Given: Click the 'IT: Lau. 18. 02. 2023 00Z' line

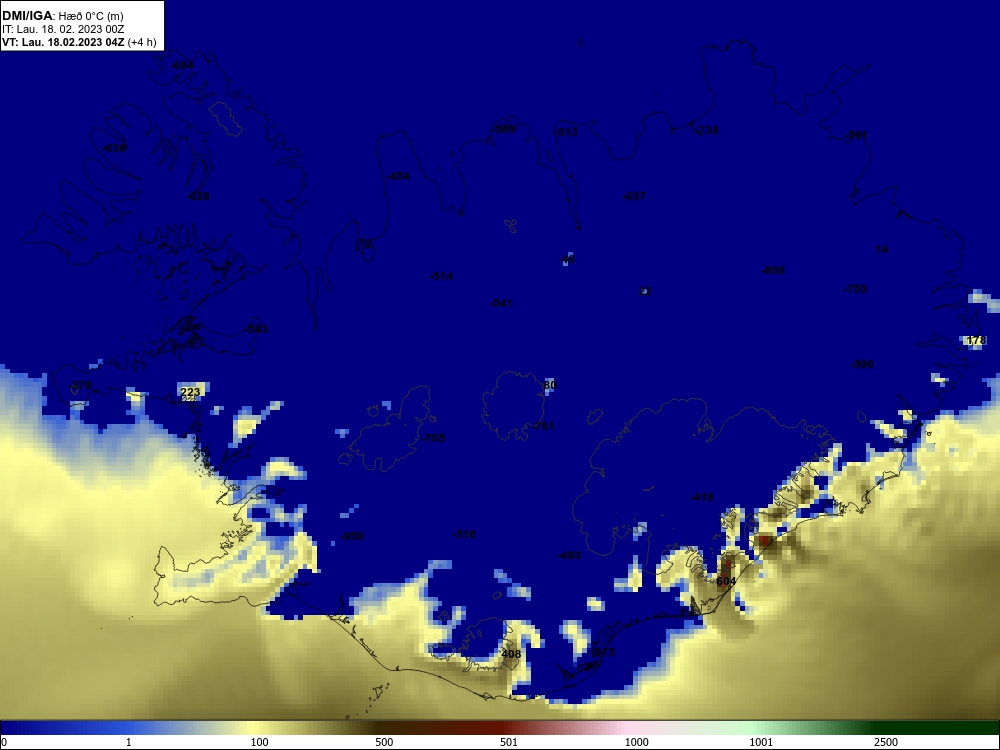Looking at the screenshot, I should (x=63, y=29).
